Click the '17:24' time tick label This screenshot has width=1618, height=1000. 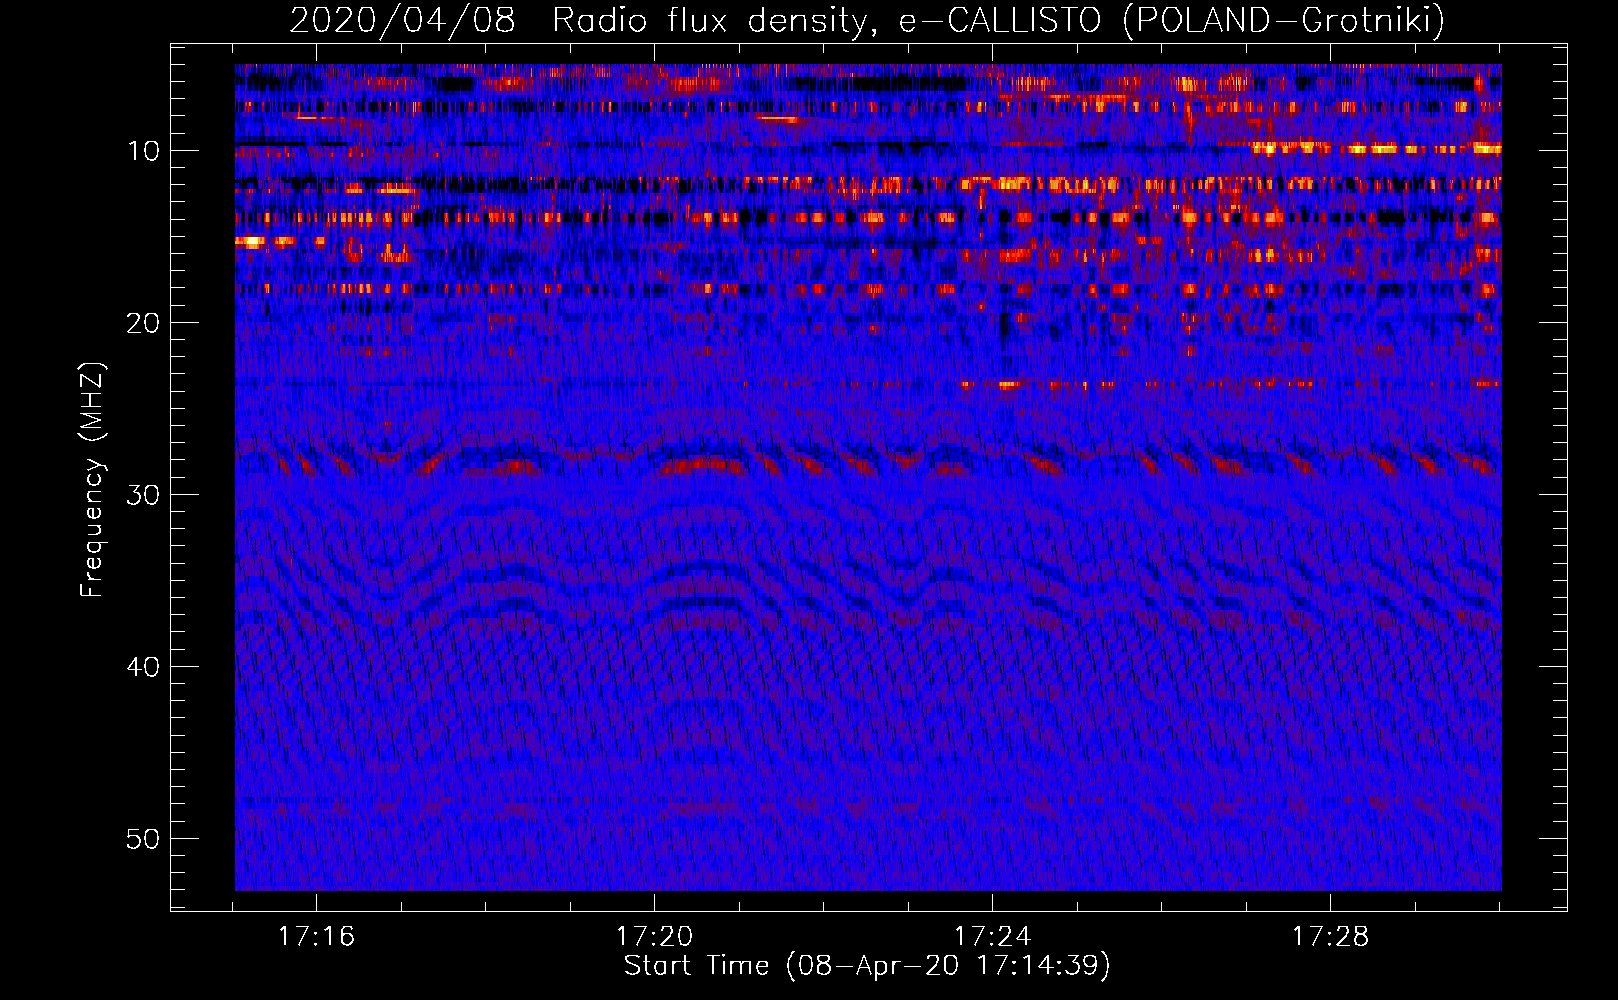(x=992, y=937)
